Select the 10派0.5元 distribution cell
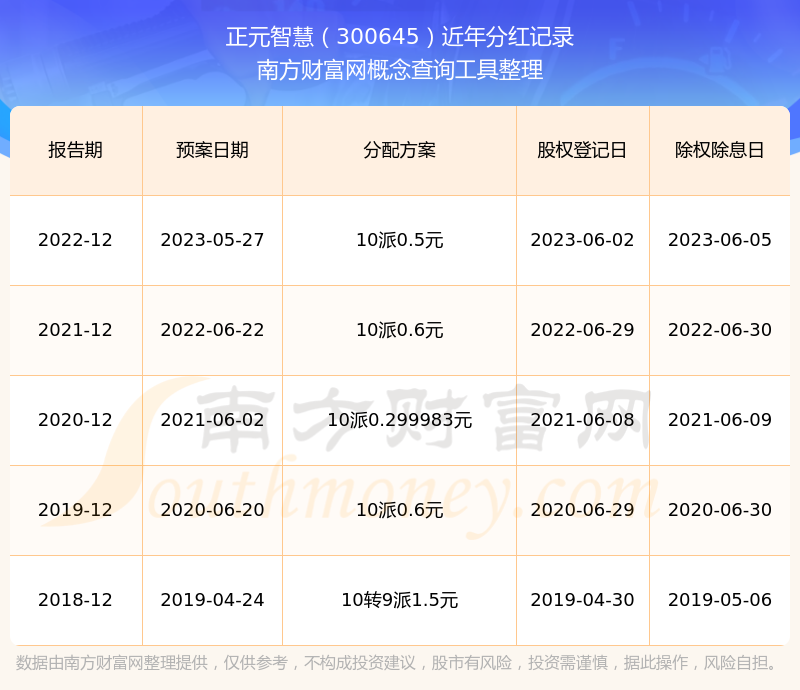This screenshot has height=690, width=800. [399, 240]
